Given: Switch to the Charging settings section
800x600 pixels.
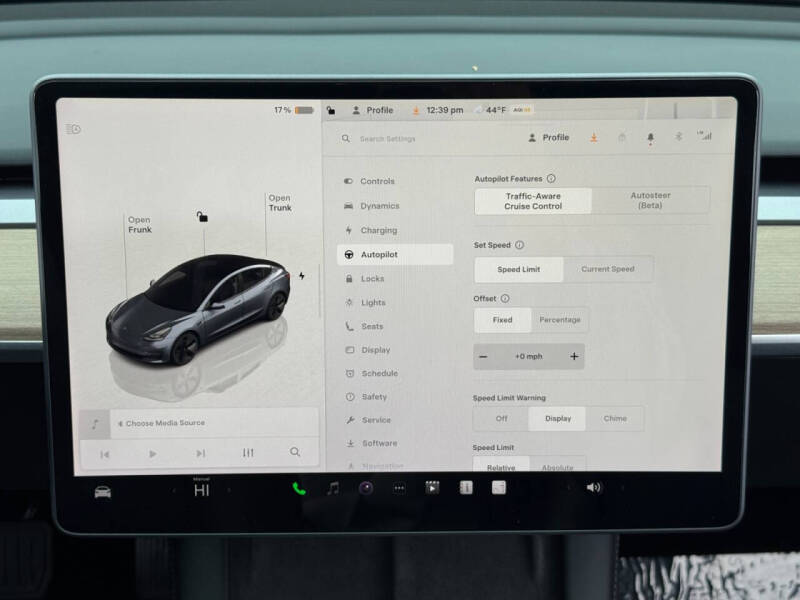Looking at the screenshot, I should 378,230.
